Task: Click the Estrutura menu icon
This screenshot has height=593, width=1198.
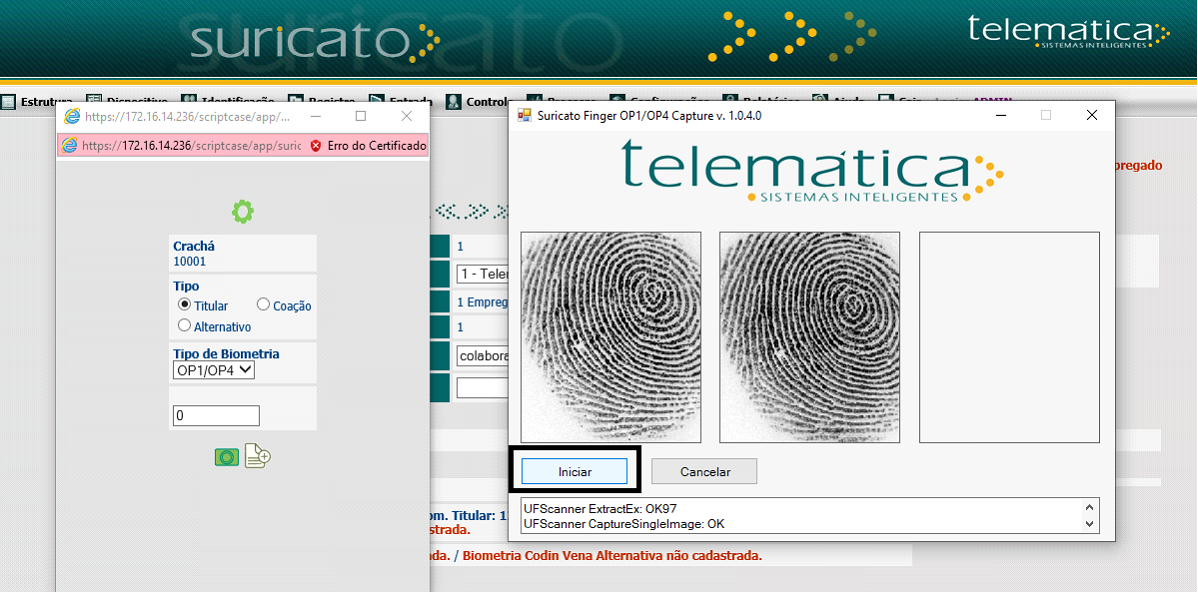Action: [x=8, y=102]
